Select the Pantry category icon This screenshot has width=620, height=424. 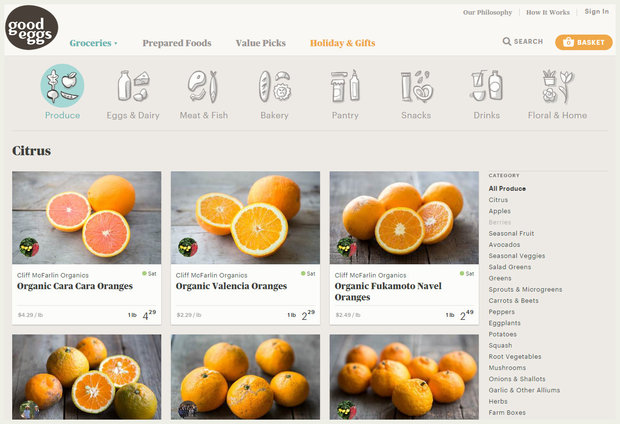pyautogui.click(x=345, y=87)
